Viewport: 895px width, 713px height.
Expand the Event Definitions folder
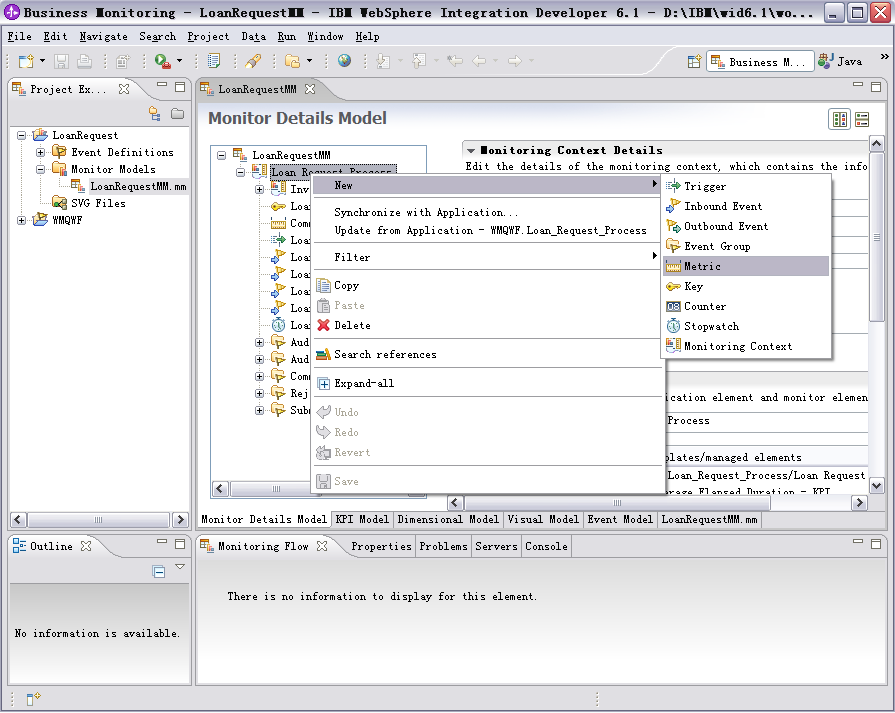(x=41, y=152)
